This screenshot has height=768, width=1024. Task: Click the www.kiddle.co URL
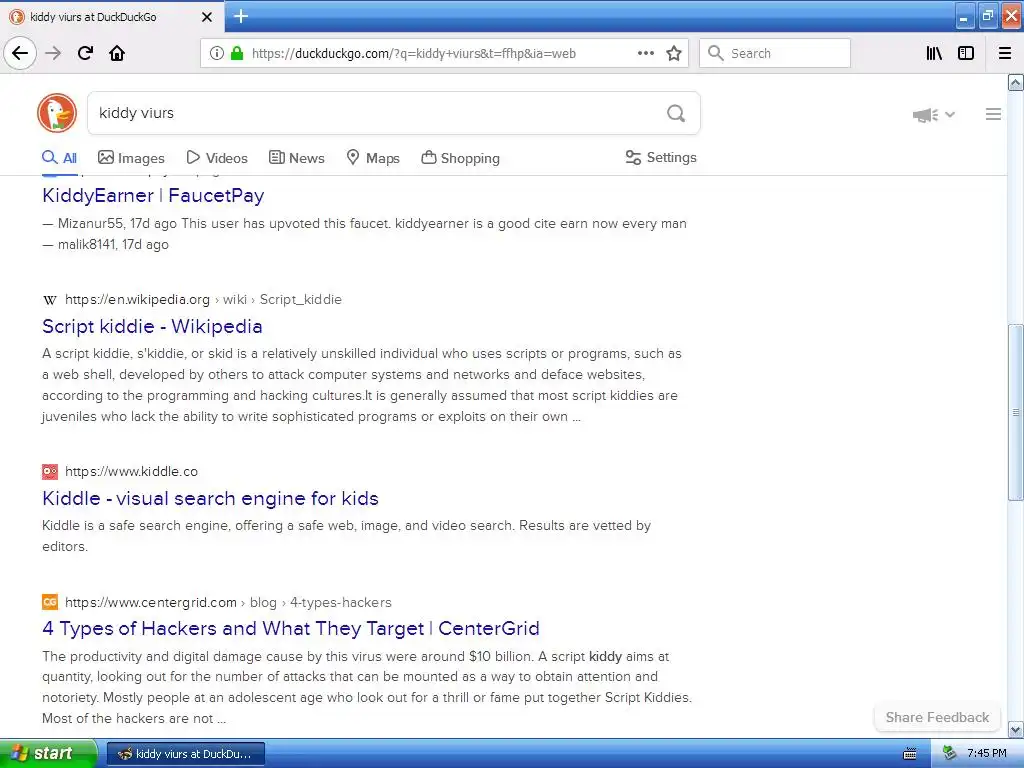pyautogui.click(x=131, y=472)
